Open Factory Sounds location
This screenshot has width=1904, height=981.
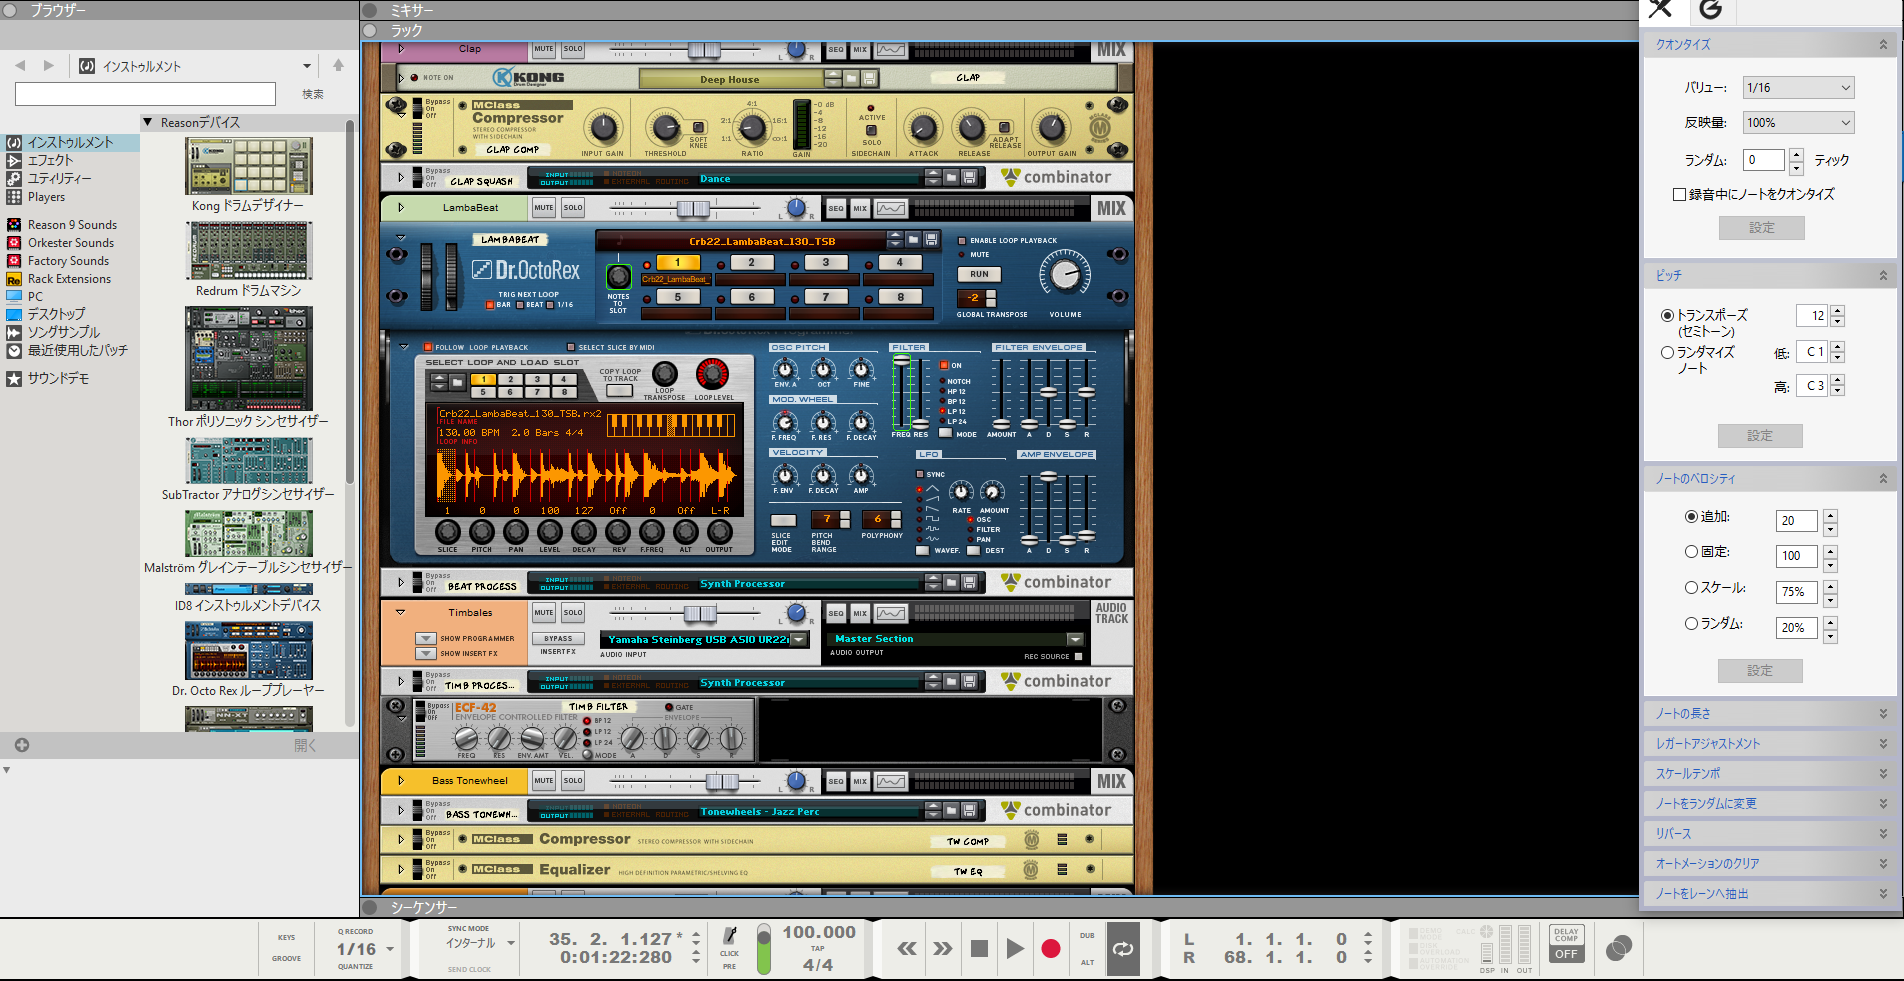point(68,261)
